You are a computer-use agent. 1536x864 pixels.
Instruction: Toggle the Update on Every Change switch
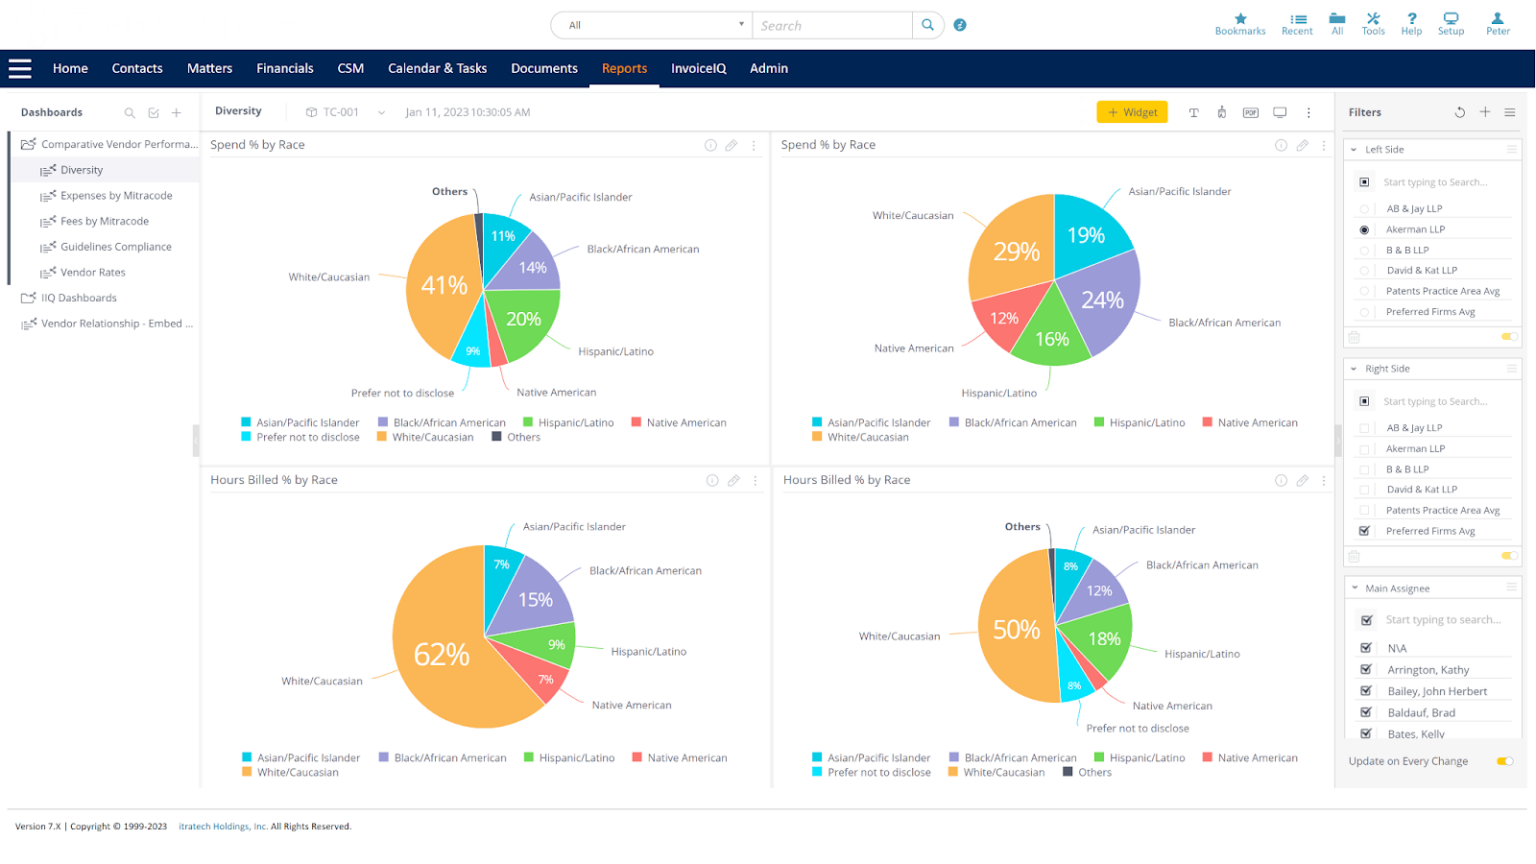tap(1506, 761)
